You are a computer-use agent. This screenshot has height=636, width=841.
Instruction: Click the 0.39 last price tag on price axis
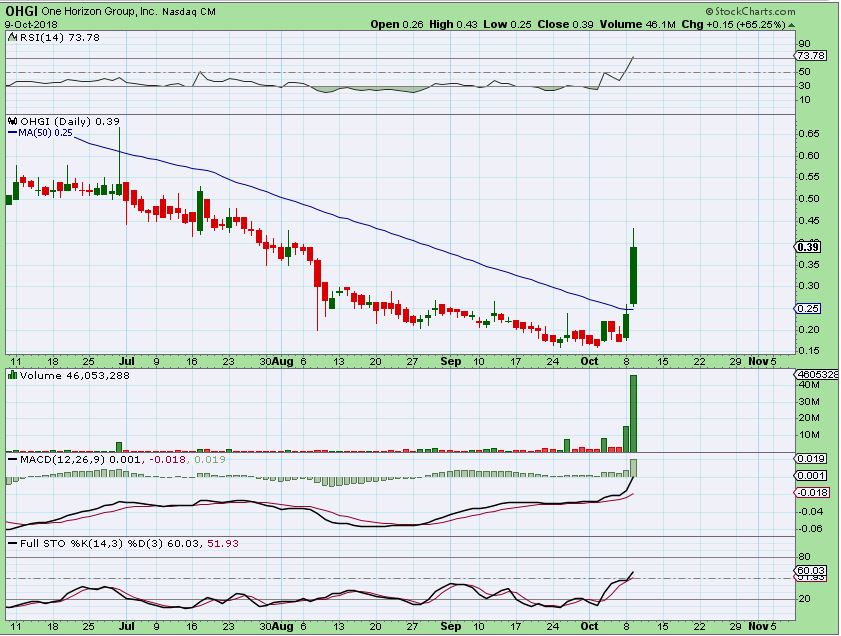tap(807, 247)
